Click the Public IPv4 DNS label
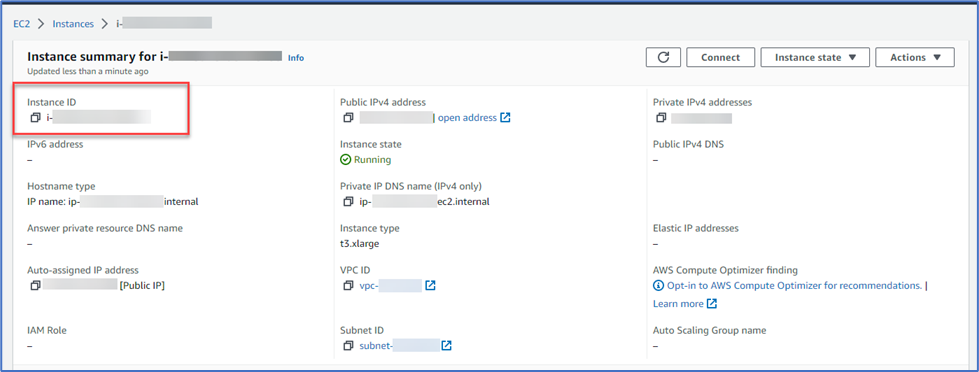 click(x=689, y=144)
